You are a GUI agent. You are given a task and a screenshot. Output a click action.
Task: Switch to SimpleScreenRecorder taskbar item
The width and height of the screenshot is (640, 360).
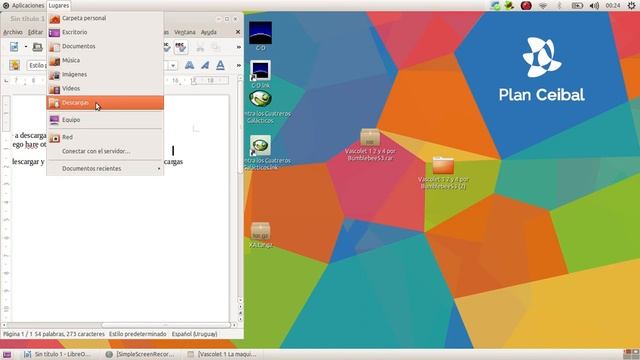(x=140, y=354)
